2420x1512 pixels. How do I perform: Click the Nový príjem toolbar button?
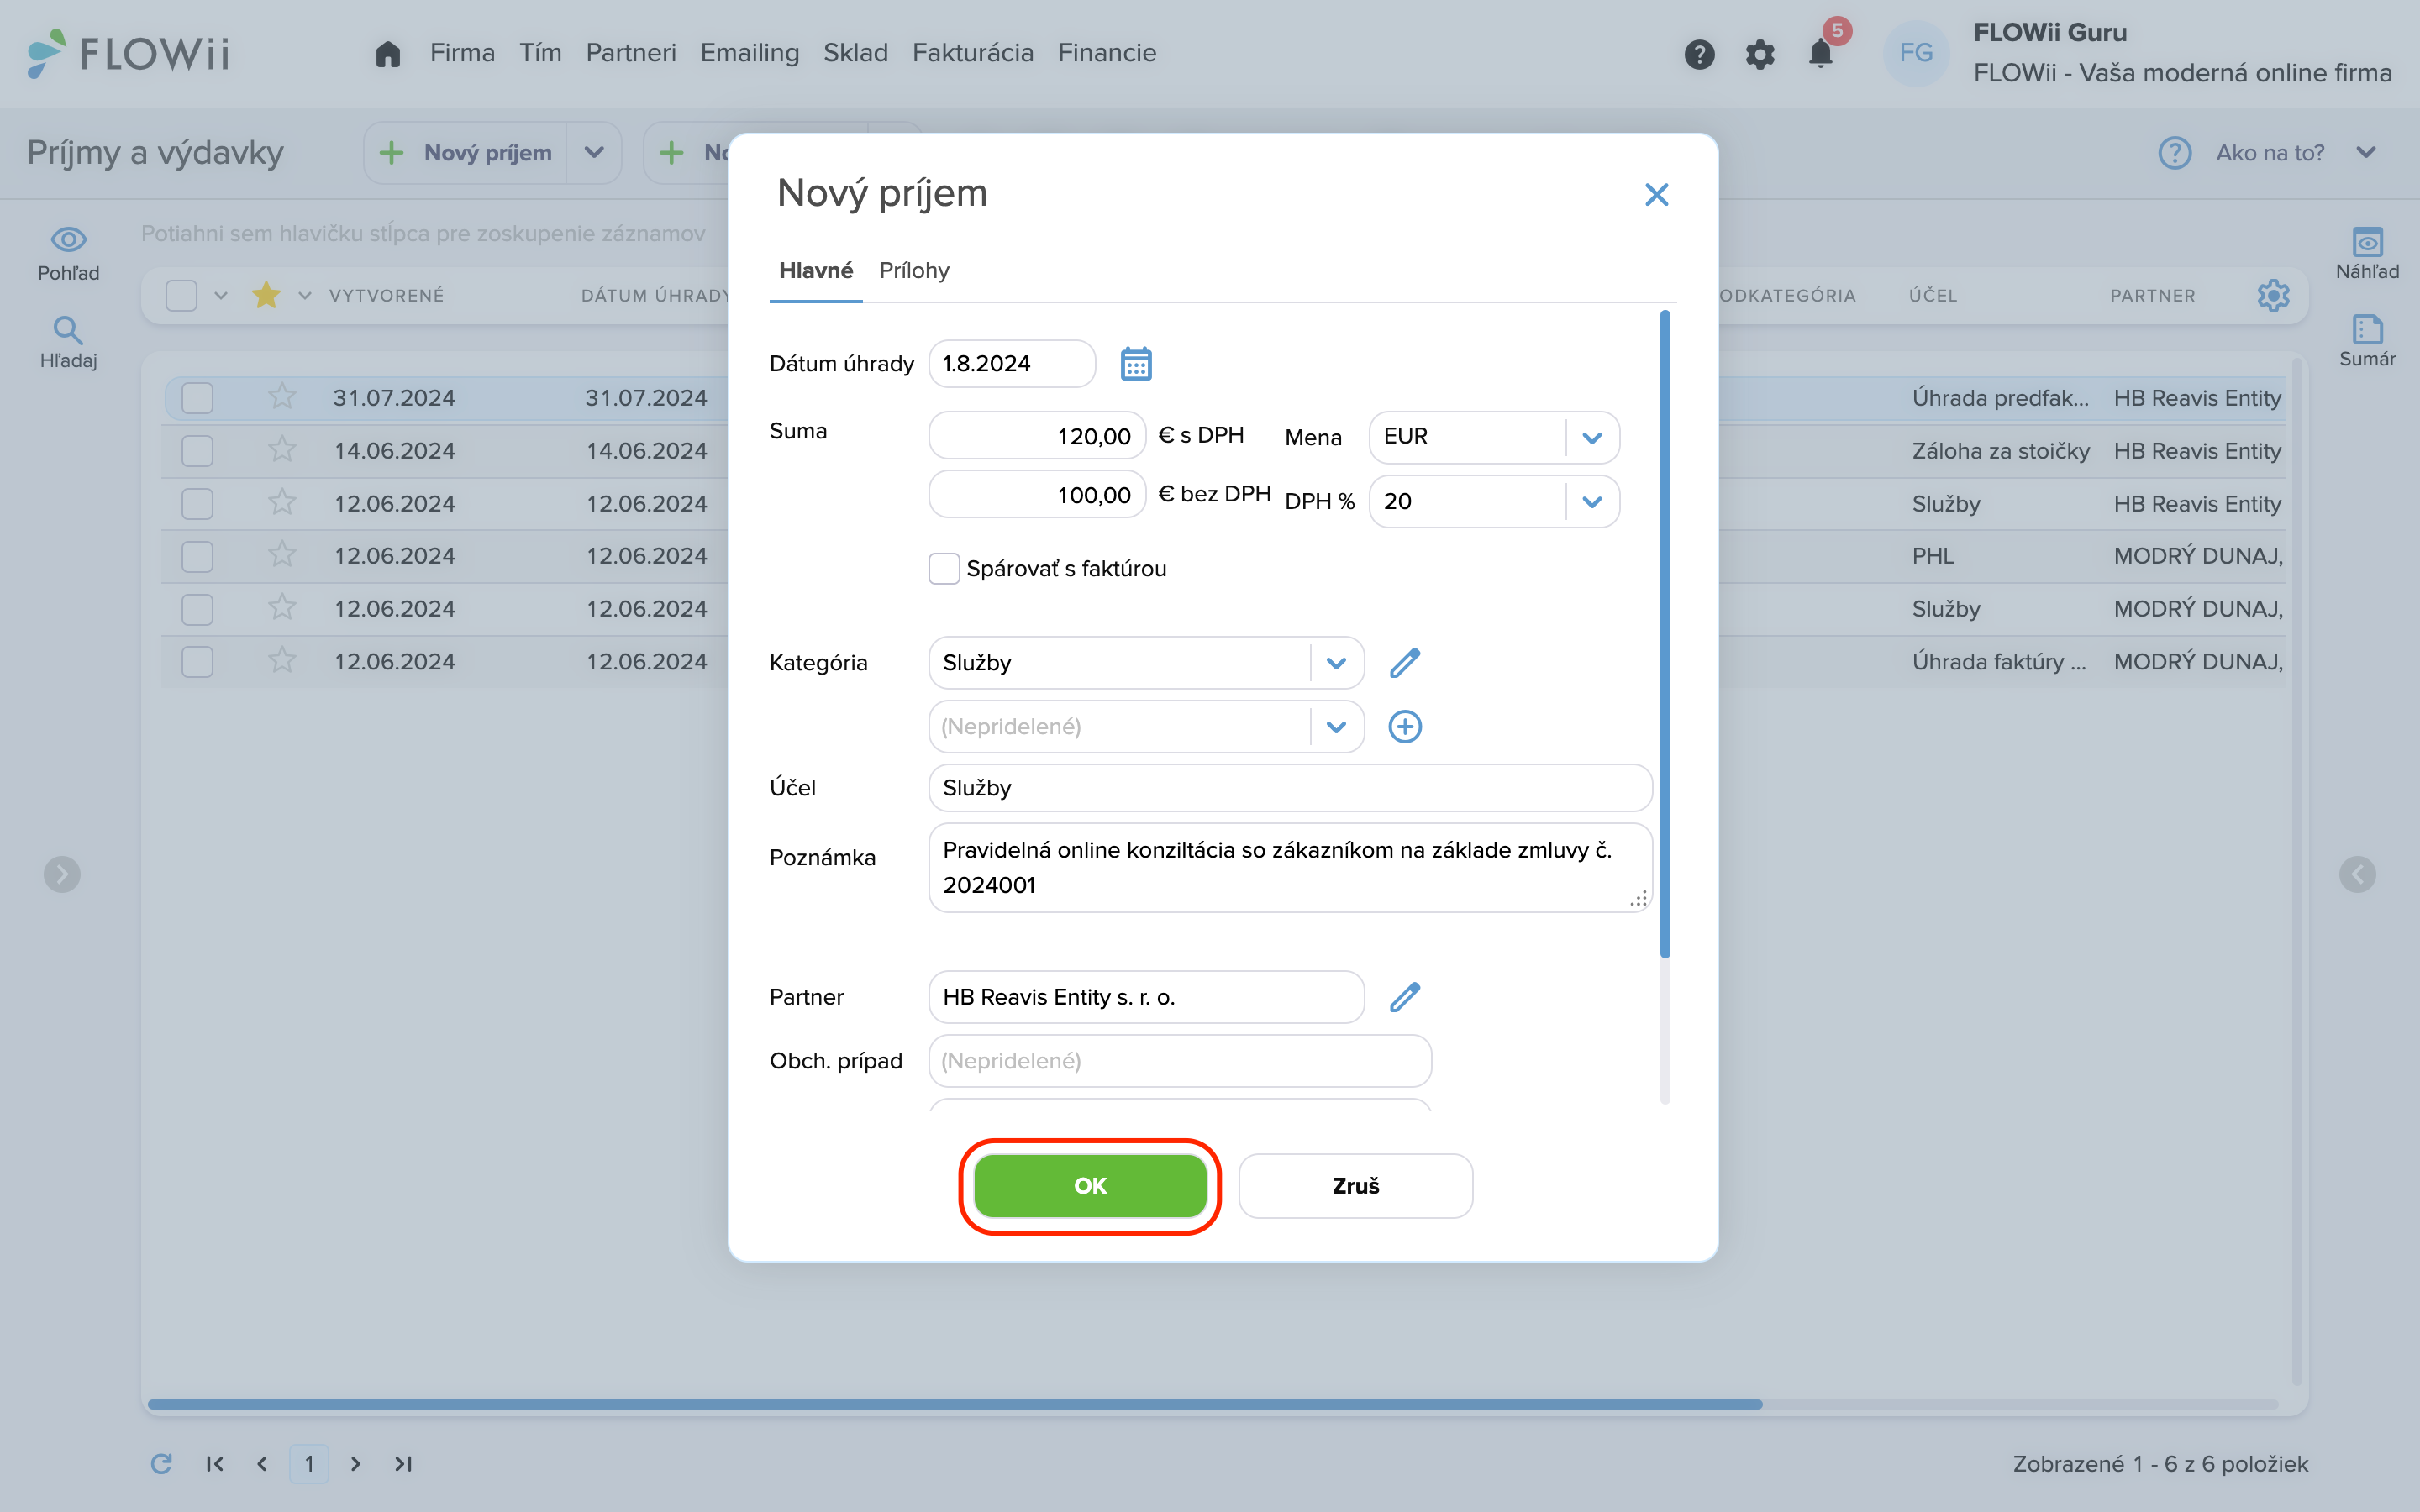point(466,153)
